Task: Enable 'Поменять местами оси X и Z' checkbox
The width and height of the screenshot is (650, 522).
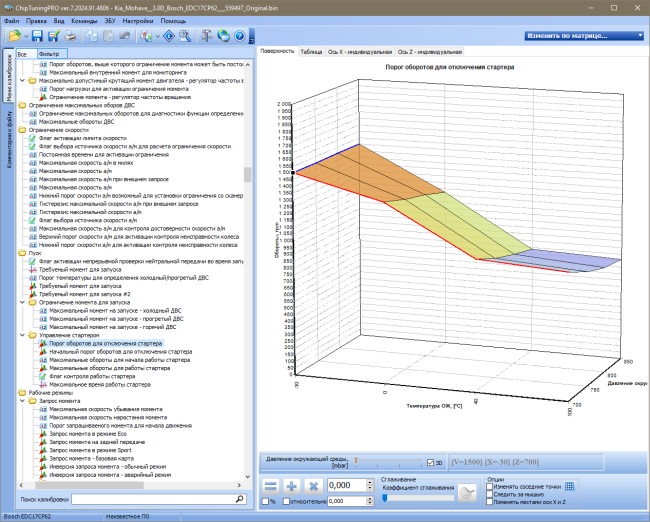Action: (490, 502)
